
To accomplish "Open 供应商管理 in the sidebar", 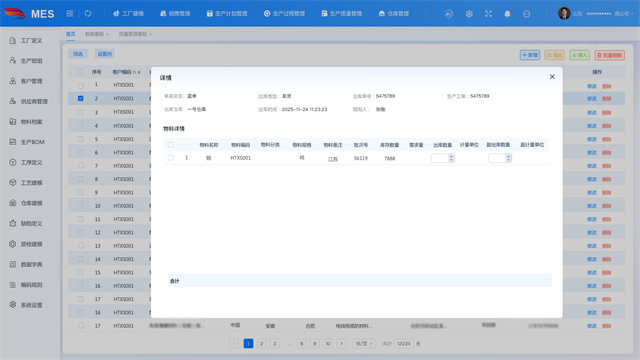I will [x=29, y=101].
